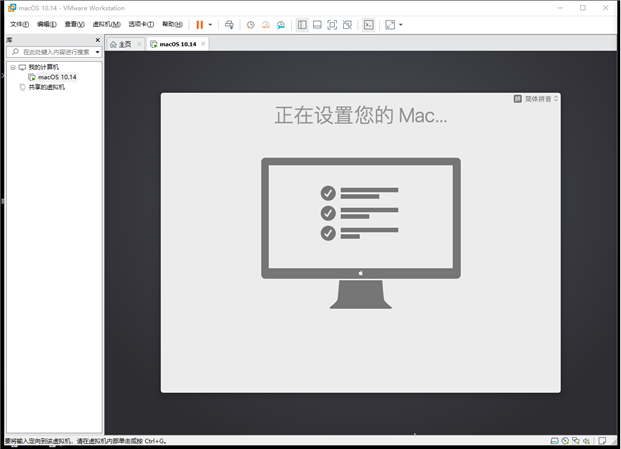Switch to Unity mode icon
The image size is (621, 449).
pos(347,25)
